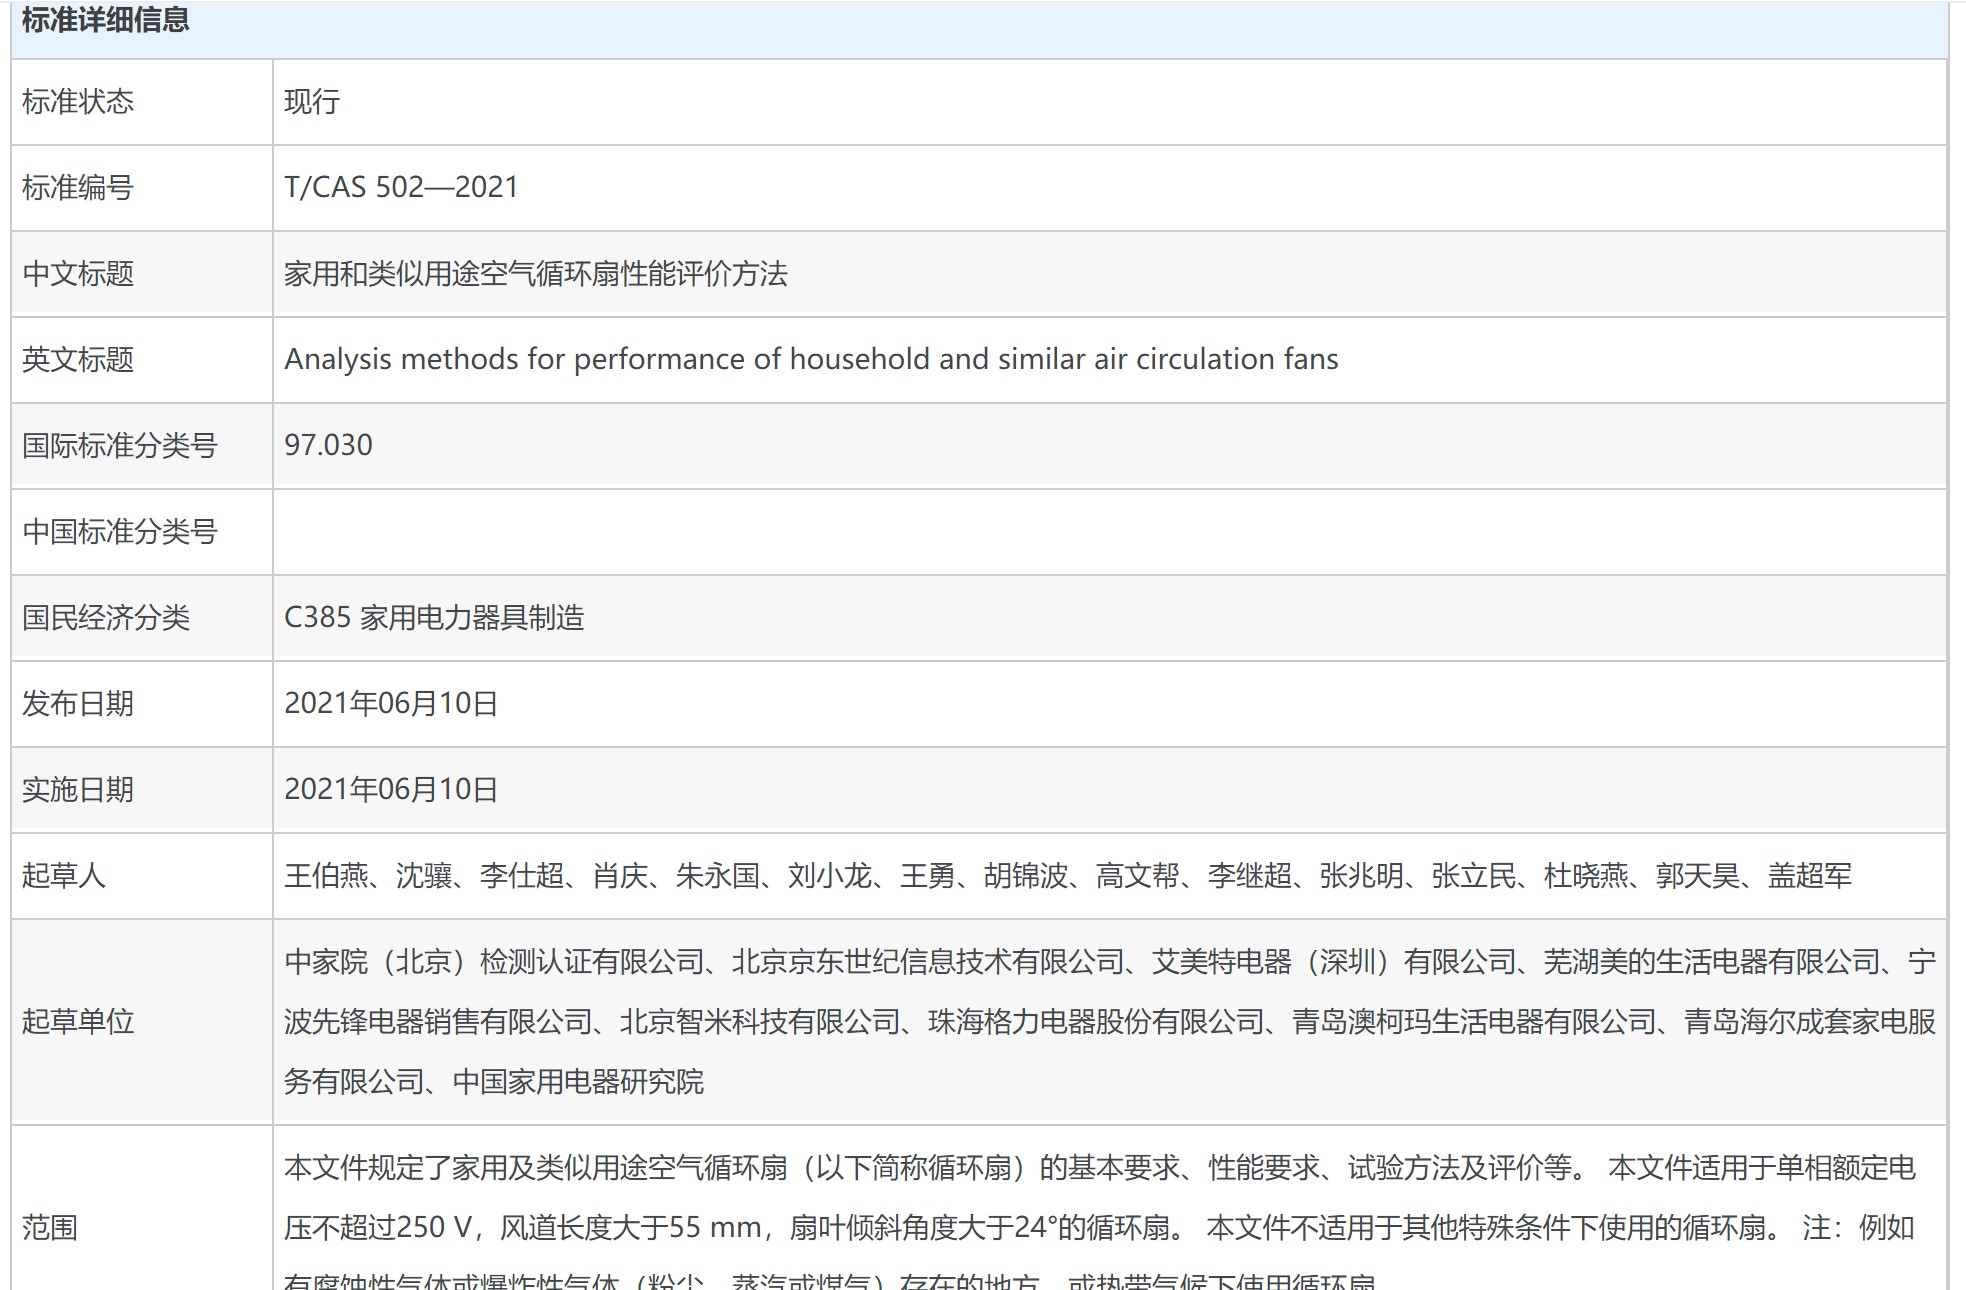Click the Chinese title 家用和类似用途空气循环扇性能评价方法
Image resolution: width=1966 pixels, height=1290 pixels.
(x=536, y=274)
